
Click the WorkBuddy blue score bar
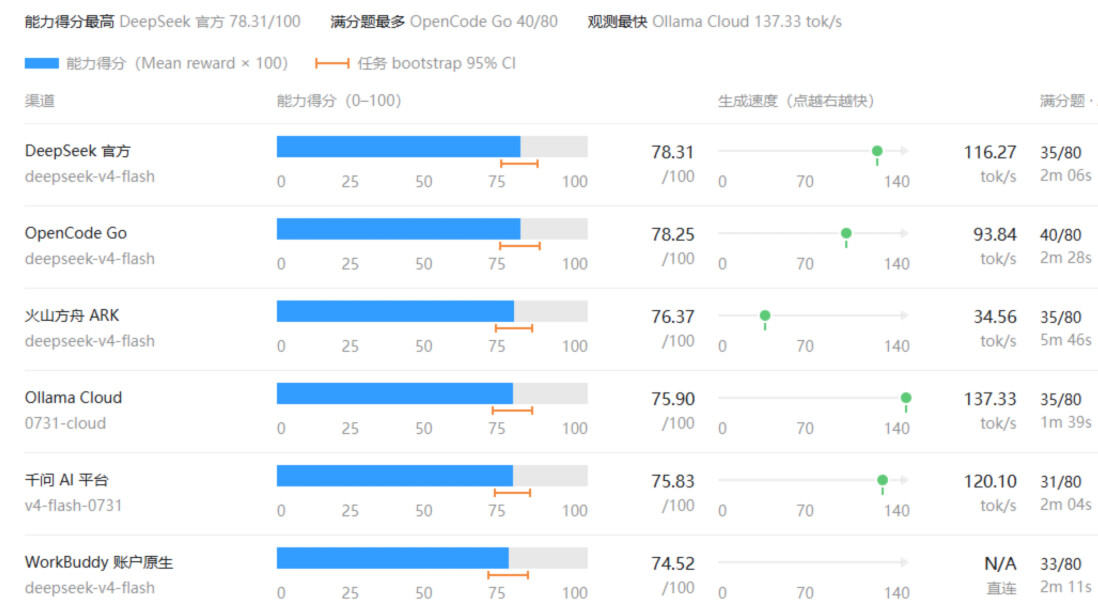coord(392,558)
